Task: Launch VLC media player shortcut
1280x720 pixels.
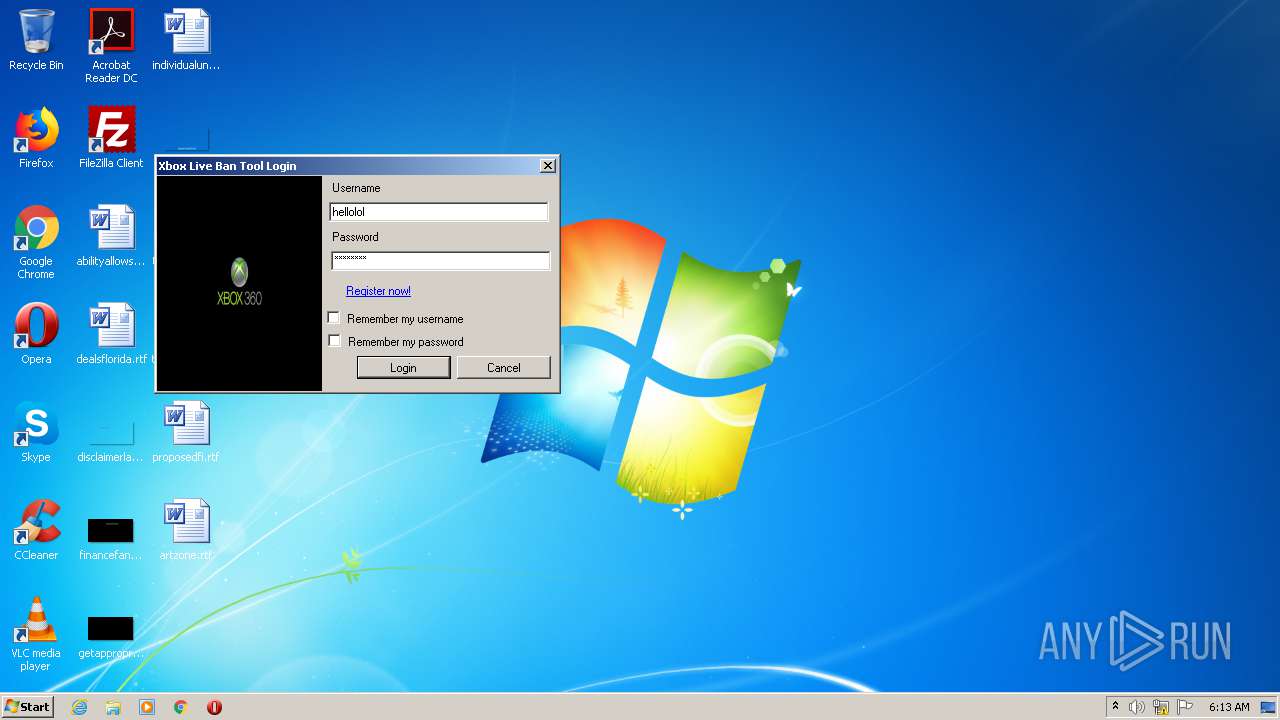Action: pos(36,635)
